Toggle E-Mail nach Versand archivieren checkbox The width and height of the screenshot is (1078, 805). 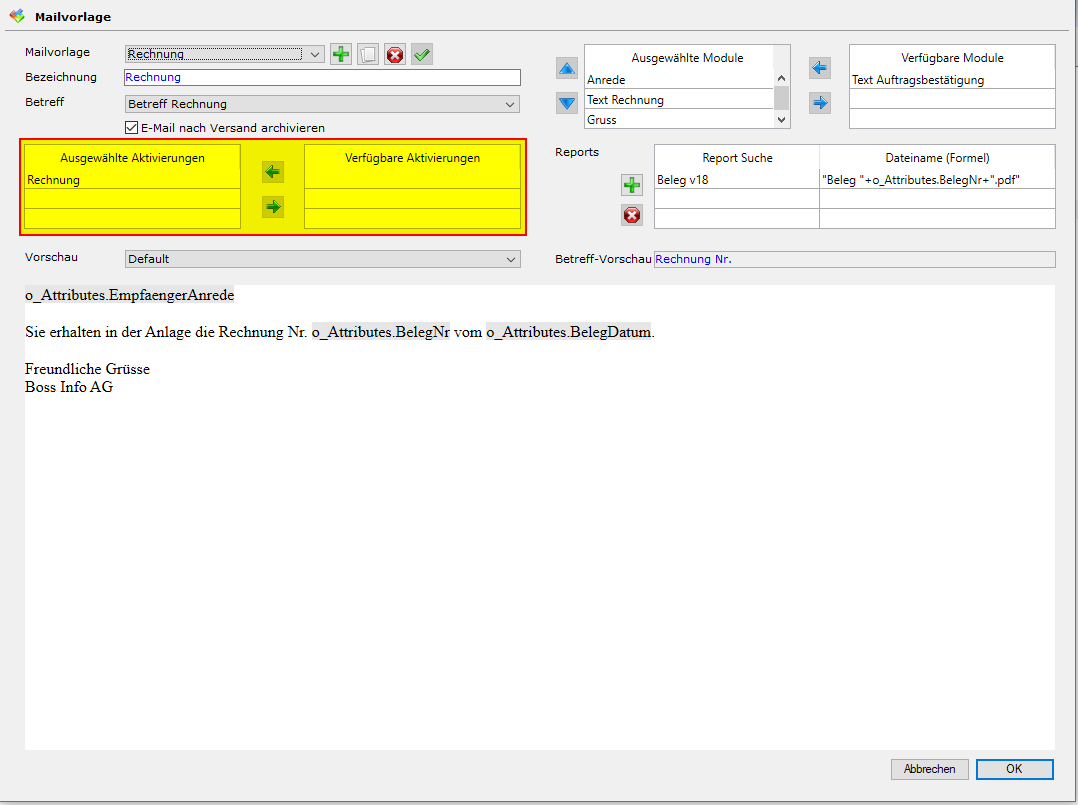coord(131,128)
